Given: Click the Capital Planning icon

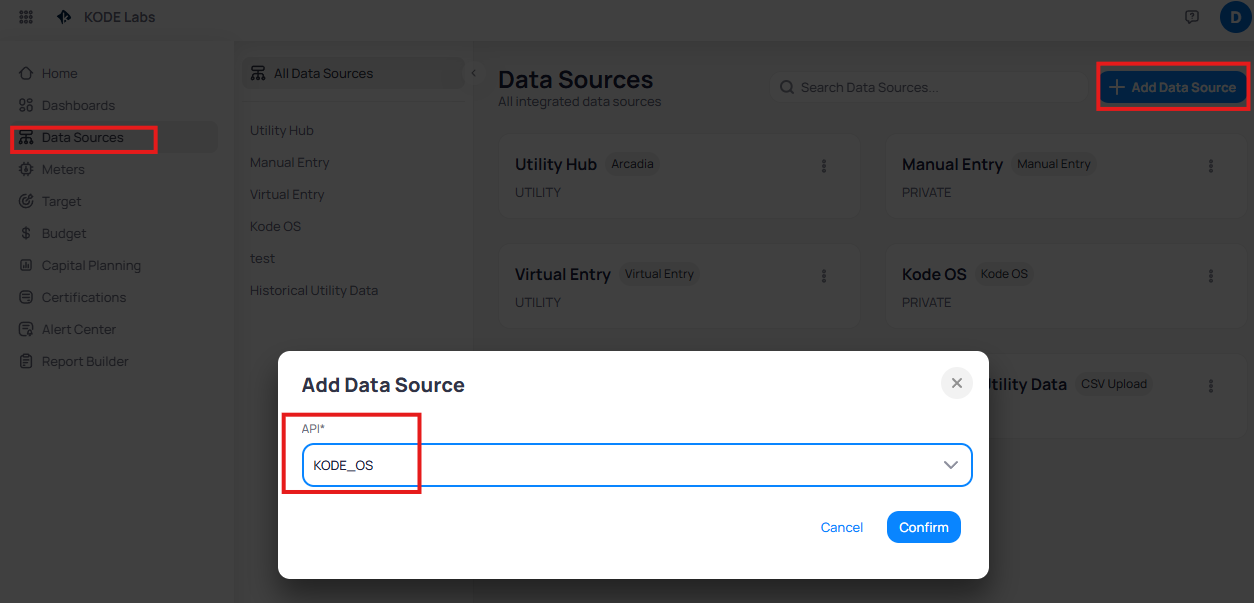Looking at the screenshot, I should coord(26,265).
